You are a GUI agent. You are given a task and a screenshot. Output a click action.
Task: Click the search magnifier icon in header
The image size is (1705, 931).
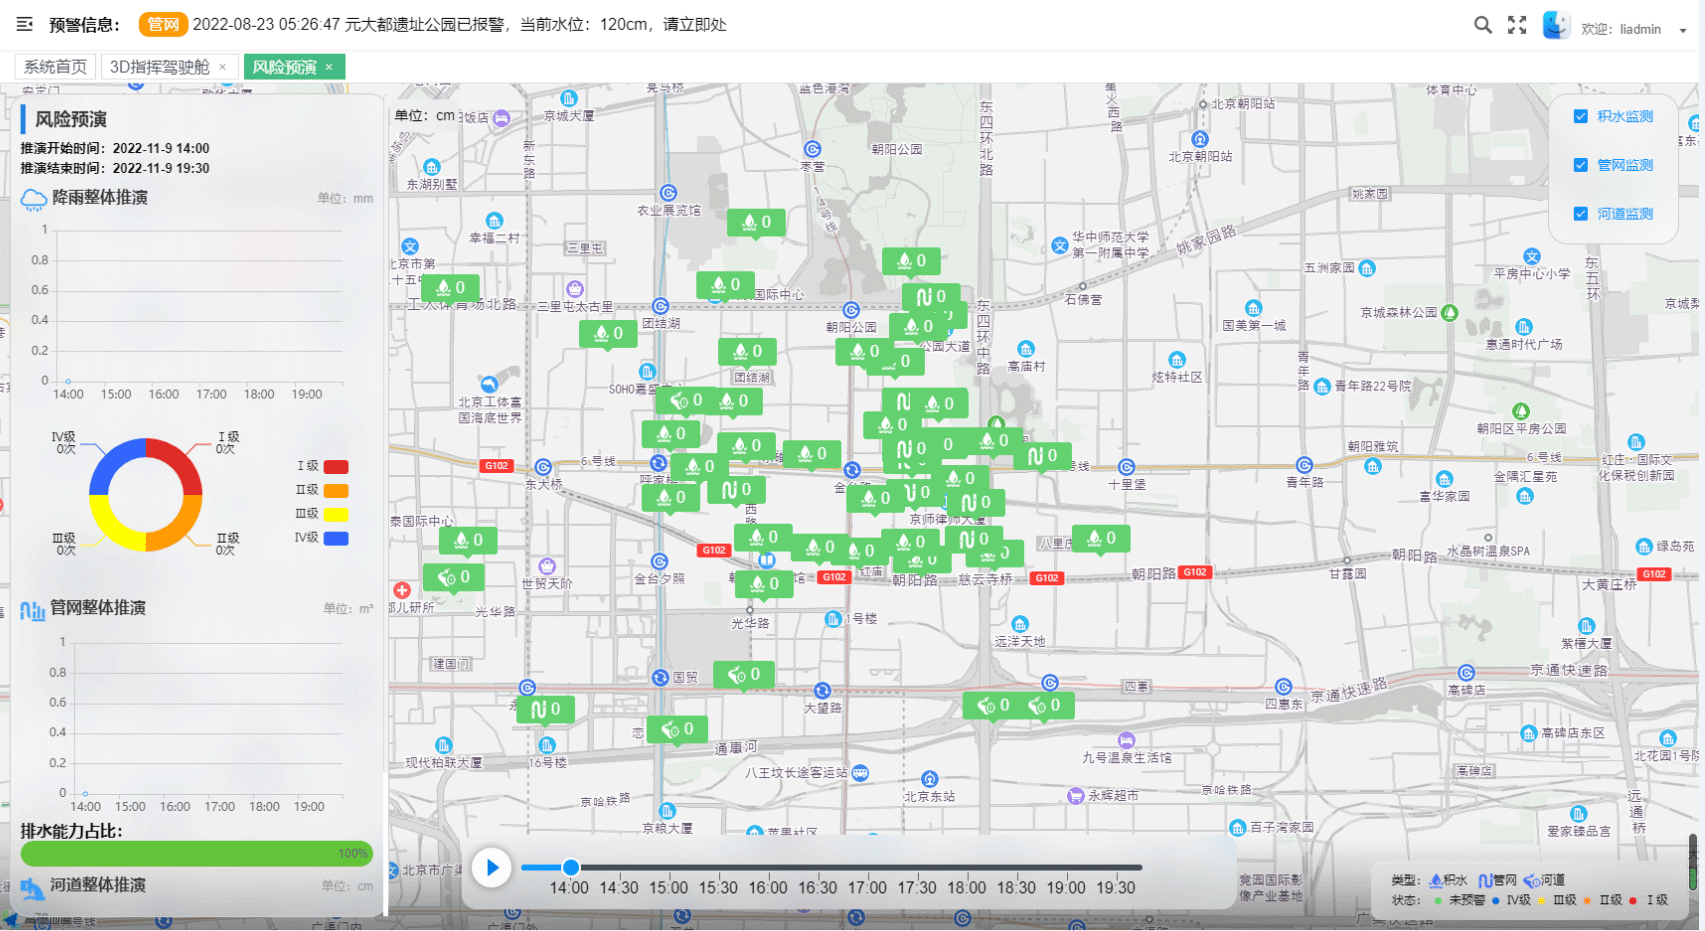(1482, 25)
